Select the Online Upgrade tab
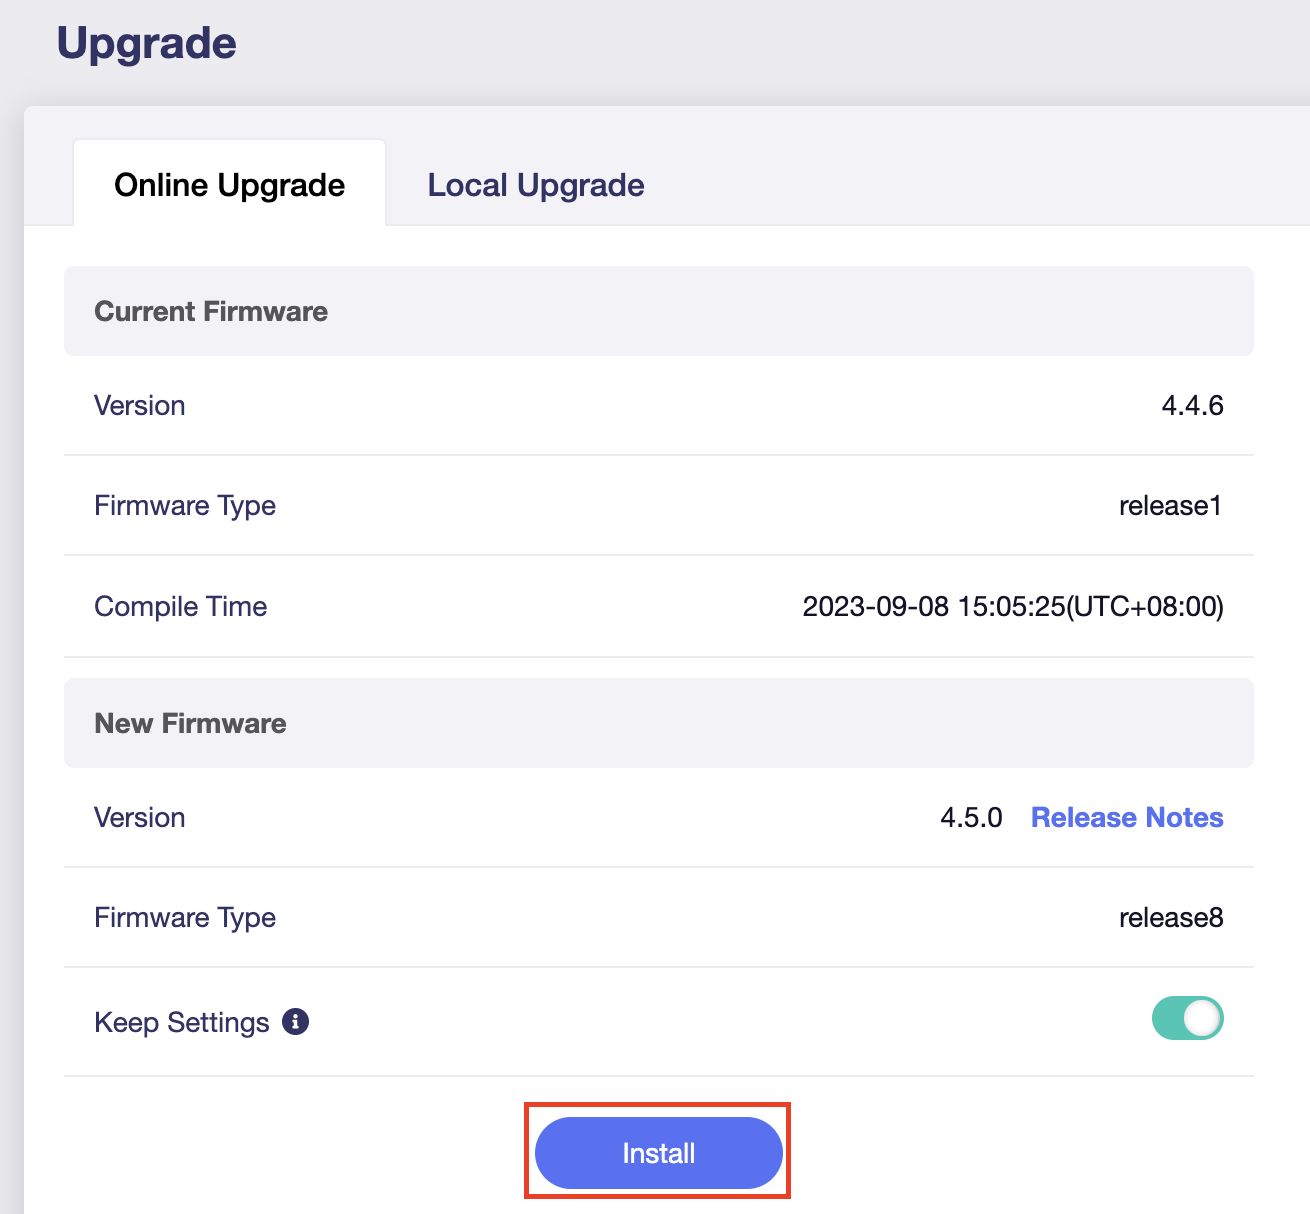1310x1214 pixels. pos(229,185)
